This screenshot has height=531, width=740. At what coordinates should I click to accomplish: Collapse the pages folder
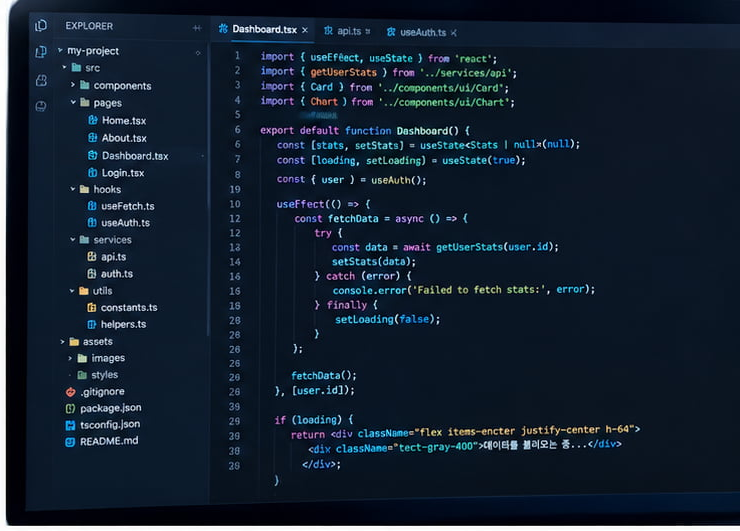pos(73,102)
